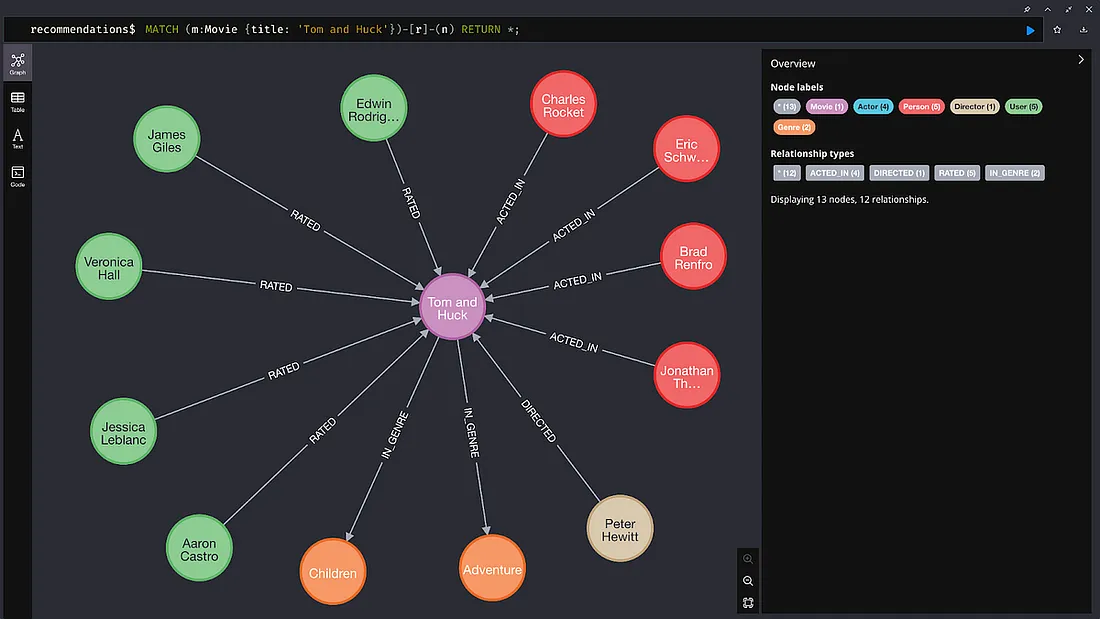Zoom out of the graph
The height and width of the screenshot is (619, 1100).
click(x=748, y=581)
